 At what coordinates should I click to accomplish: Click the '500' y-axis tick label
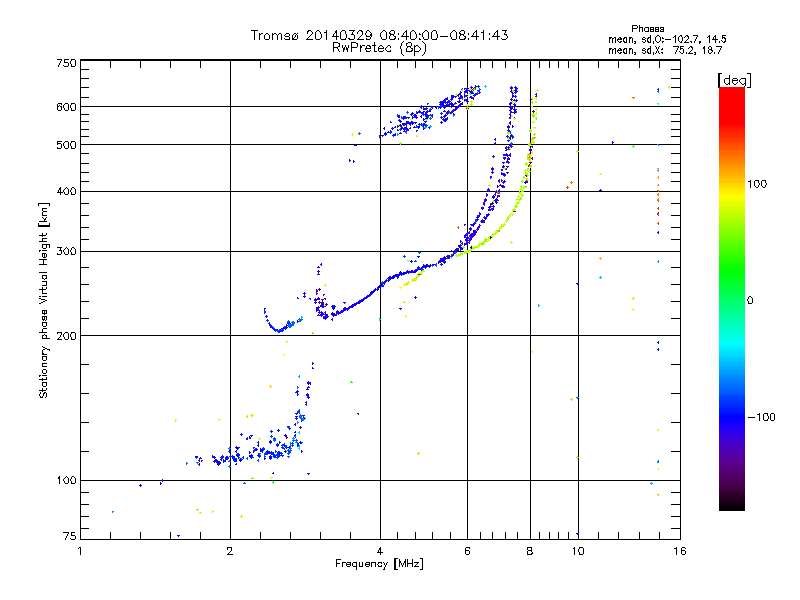point(66,145)
